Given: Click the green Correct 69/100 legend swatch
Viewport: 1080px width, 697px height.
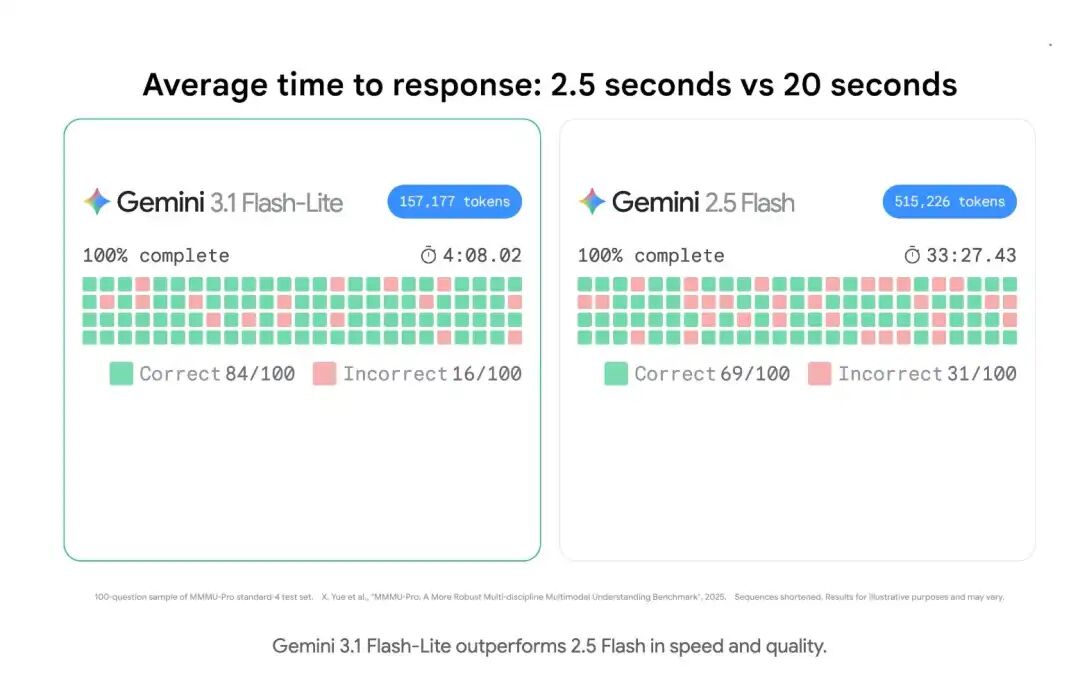Looking at the screenshot, I should 616,373.
